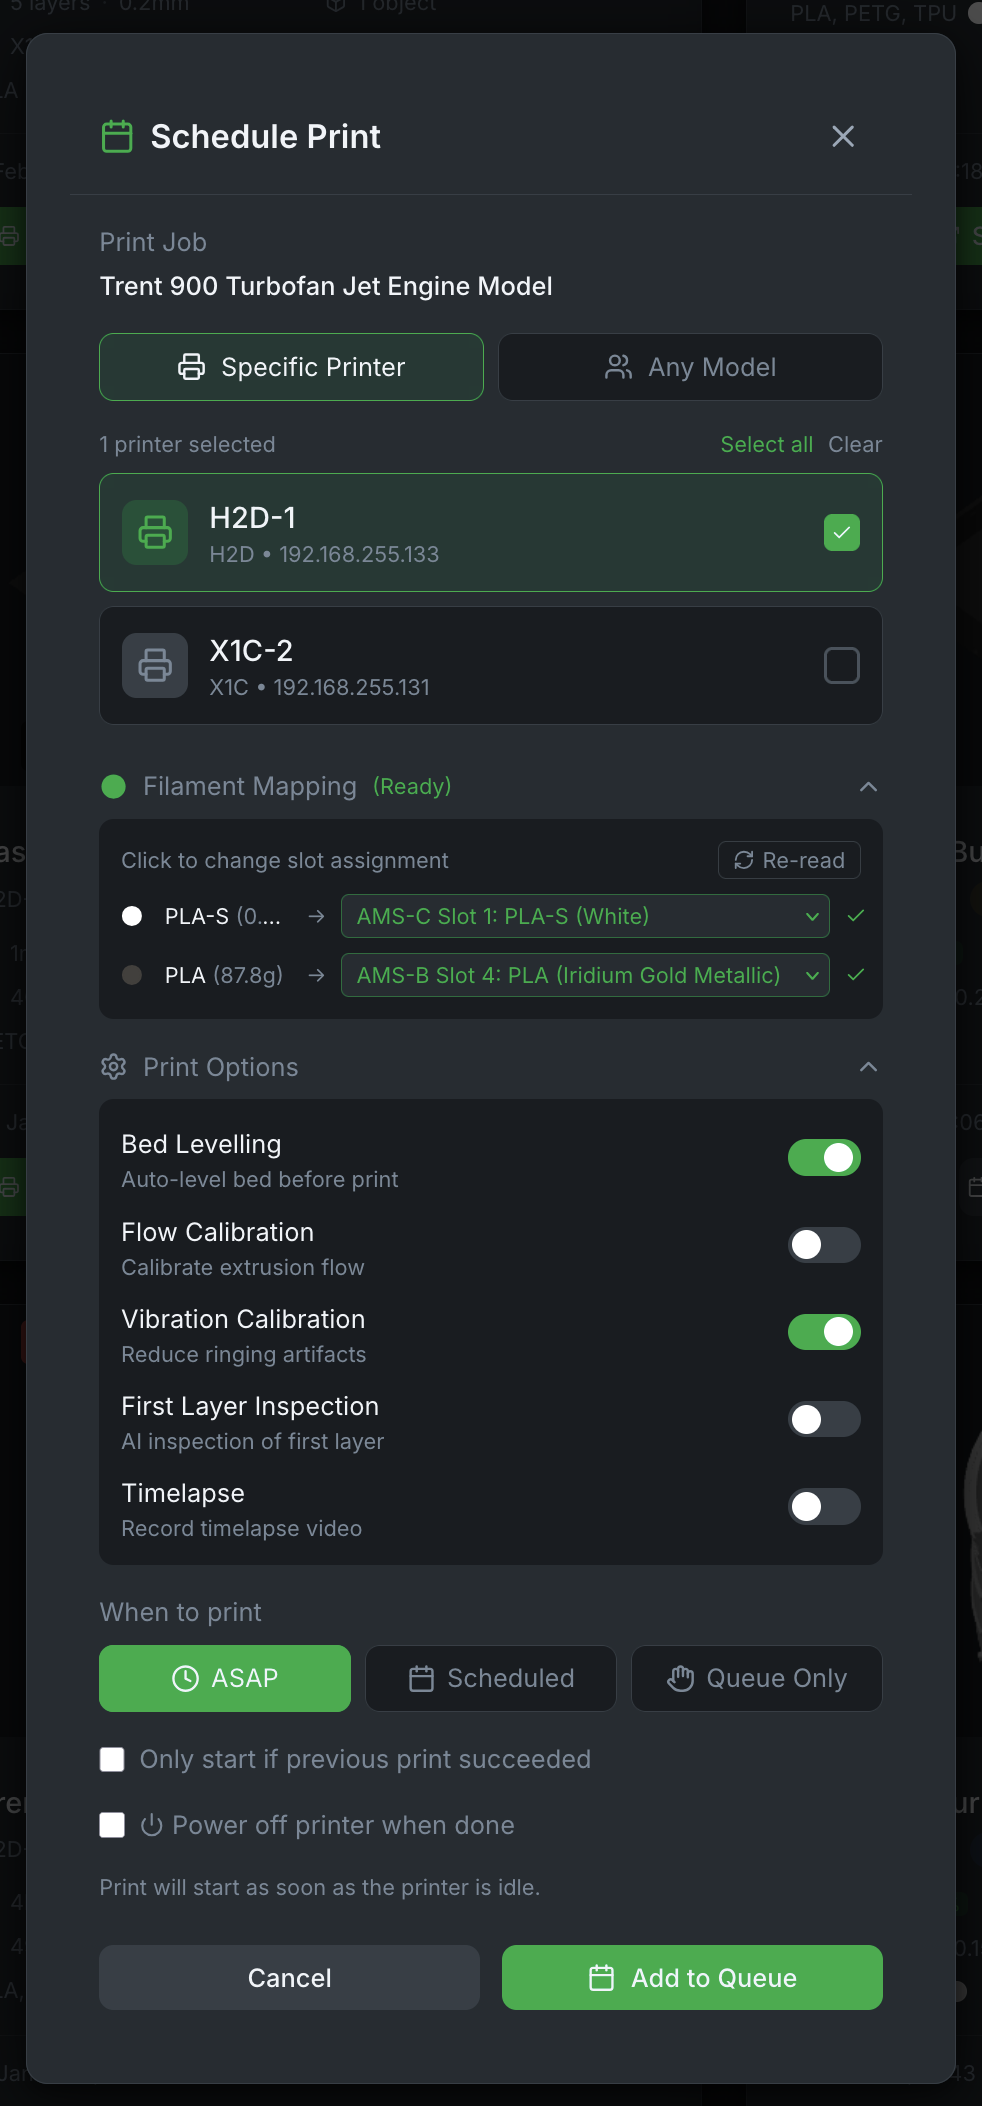
Task: Select the X1C-2 printer card
Action: tap(491, 665)
